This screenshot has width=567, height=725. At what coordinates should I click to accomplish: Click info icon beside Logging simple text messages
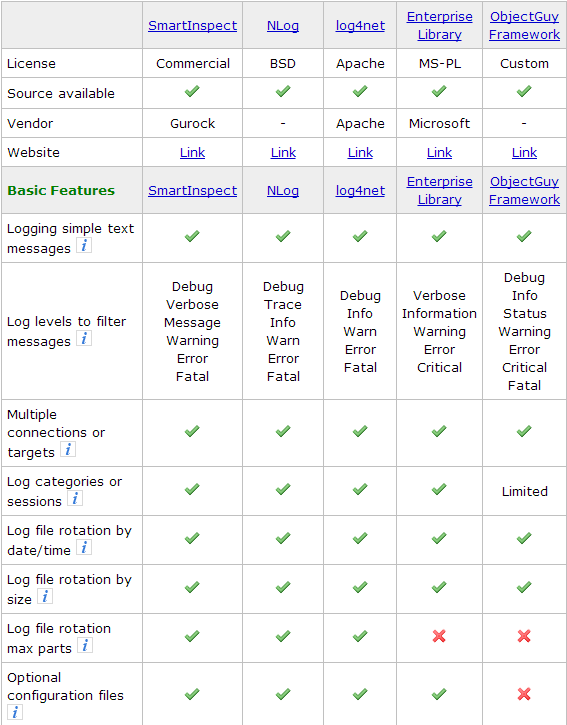click(x=84, y=246)
